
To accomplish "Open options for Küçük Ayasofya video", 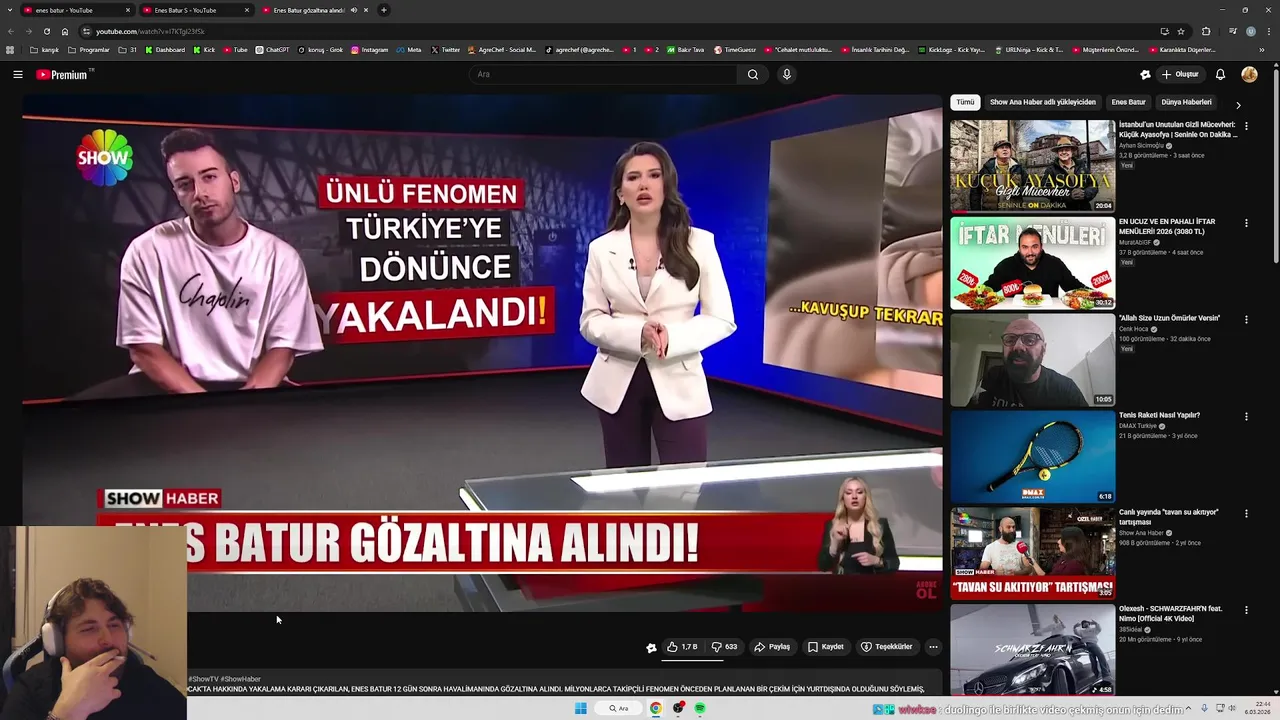I will coord(1246,126).
